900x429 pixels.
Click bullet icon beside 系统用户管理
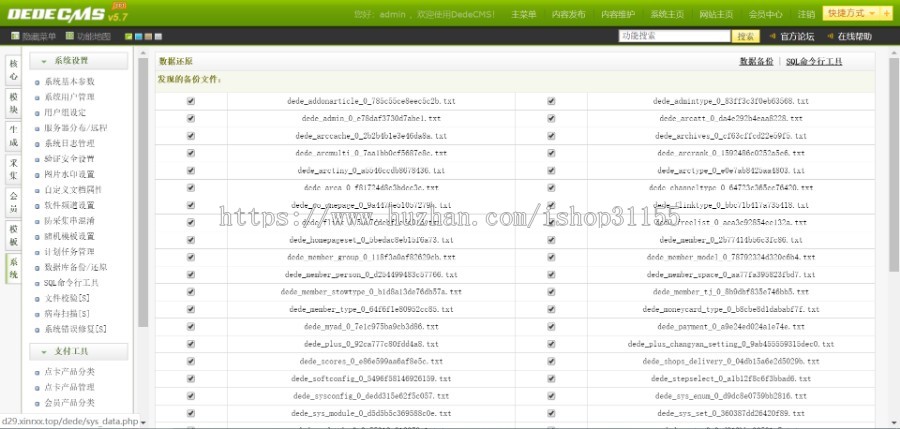[37, 98]
